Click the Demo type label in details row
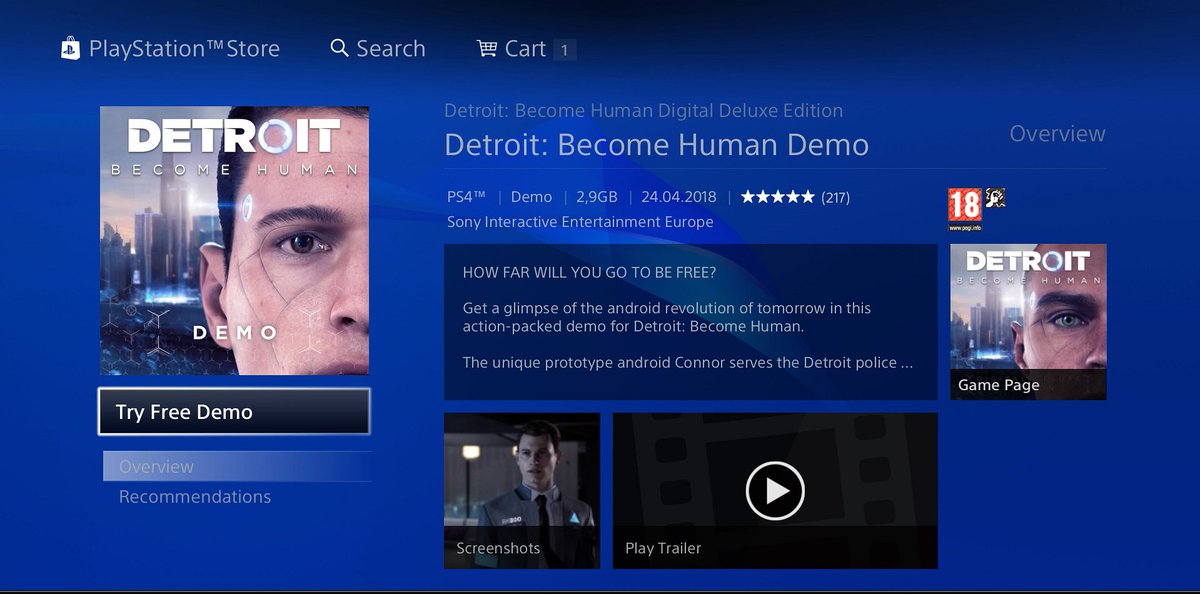Viewport: 1200px width, 594px height. coord(531,197)
